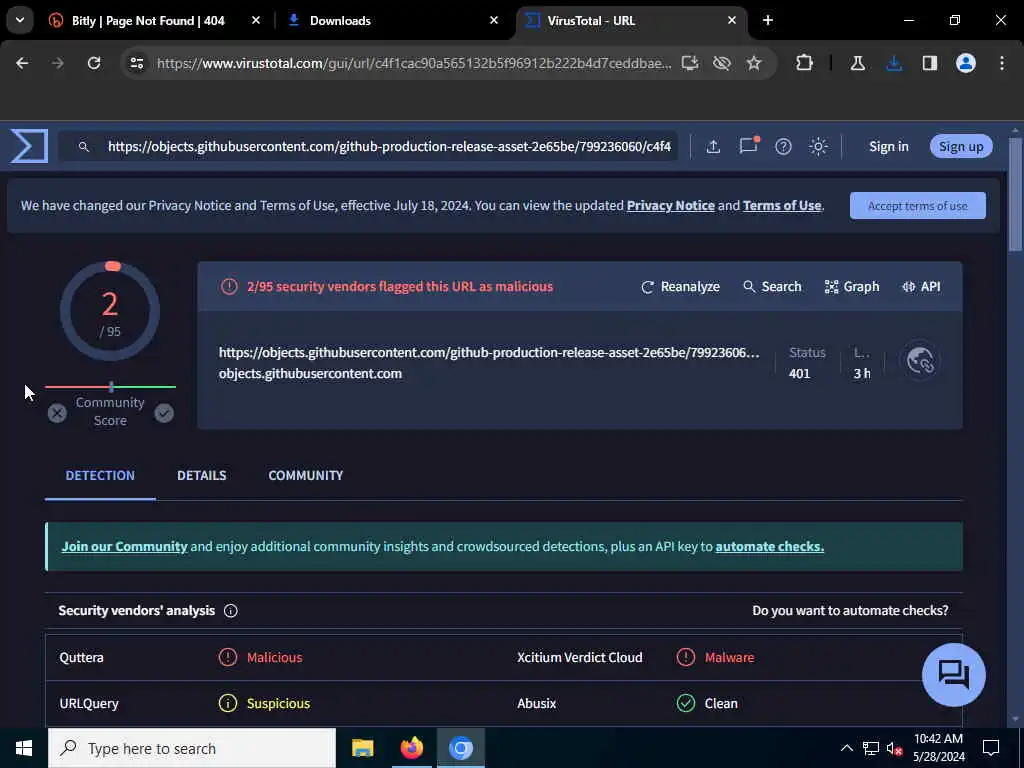Click the tracking protection eye icon

tap(722, 63)
